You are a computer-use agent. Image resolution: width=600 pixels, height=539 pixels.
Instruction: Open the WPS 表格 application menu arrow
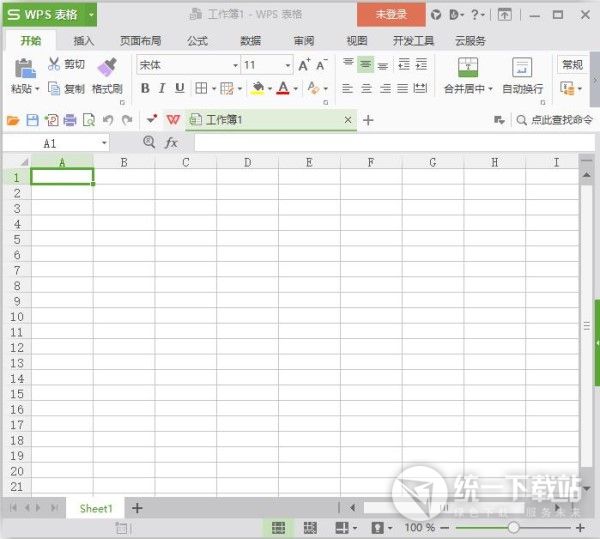(91, 15)
